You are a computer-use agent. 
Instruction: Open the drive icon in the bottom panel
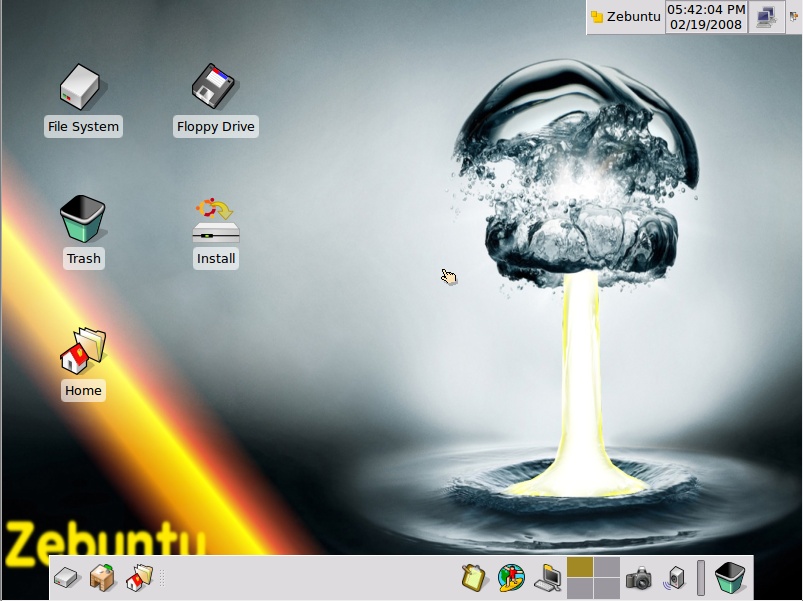pyautogui.click(x=67, y=578)
